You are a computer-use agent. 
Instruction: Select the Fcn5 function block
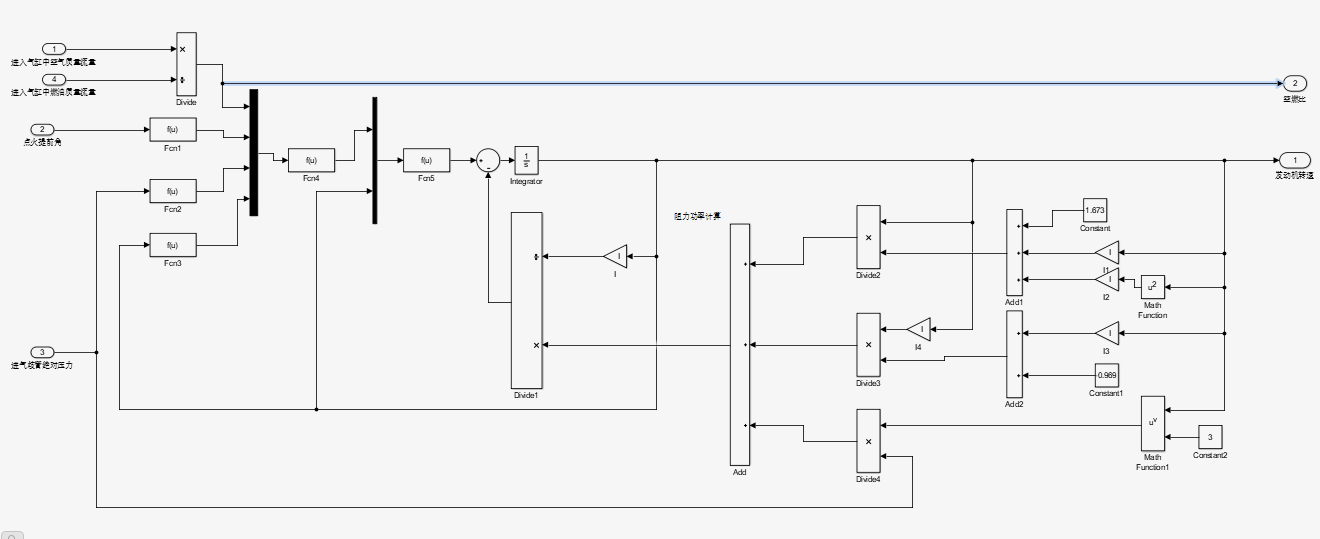(426, 160)
